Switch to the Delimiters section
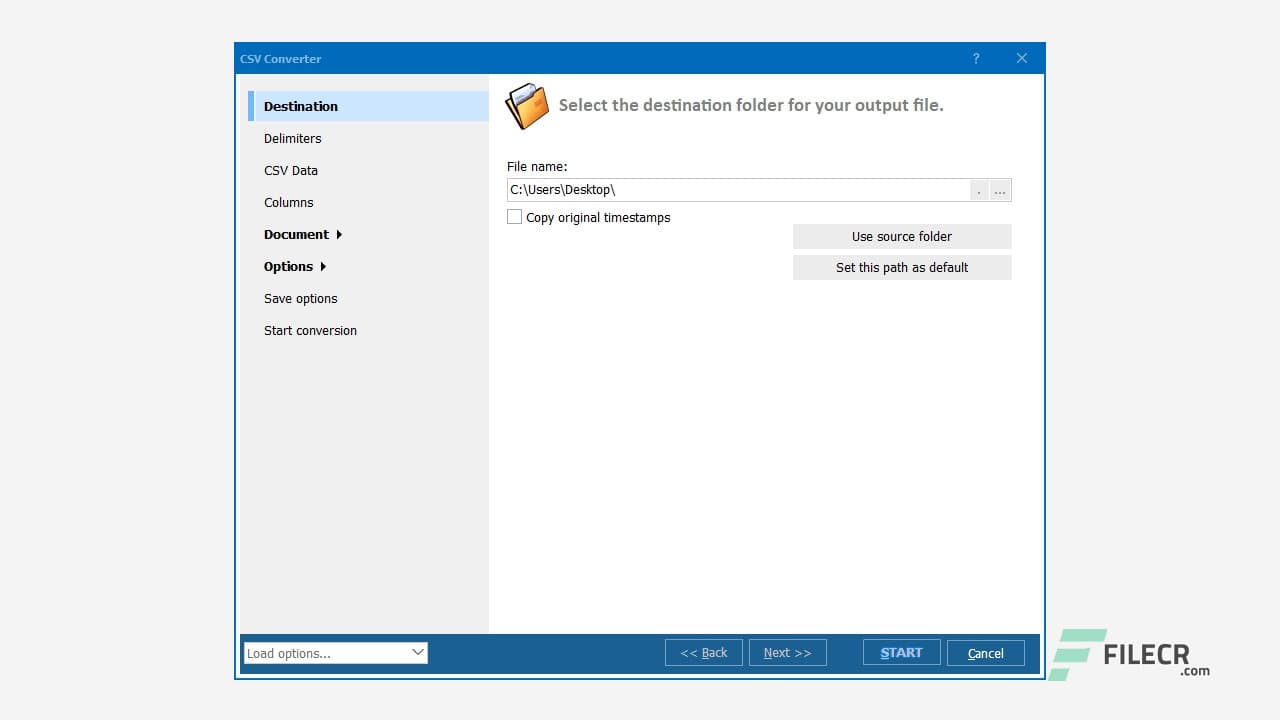 pyautogui.click(x=292, y=138)
